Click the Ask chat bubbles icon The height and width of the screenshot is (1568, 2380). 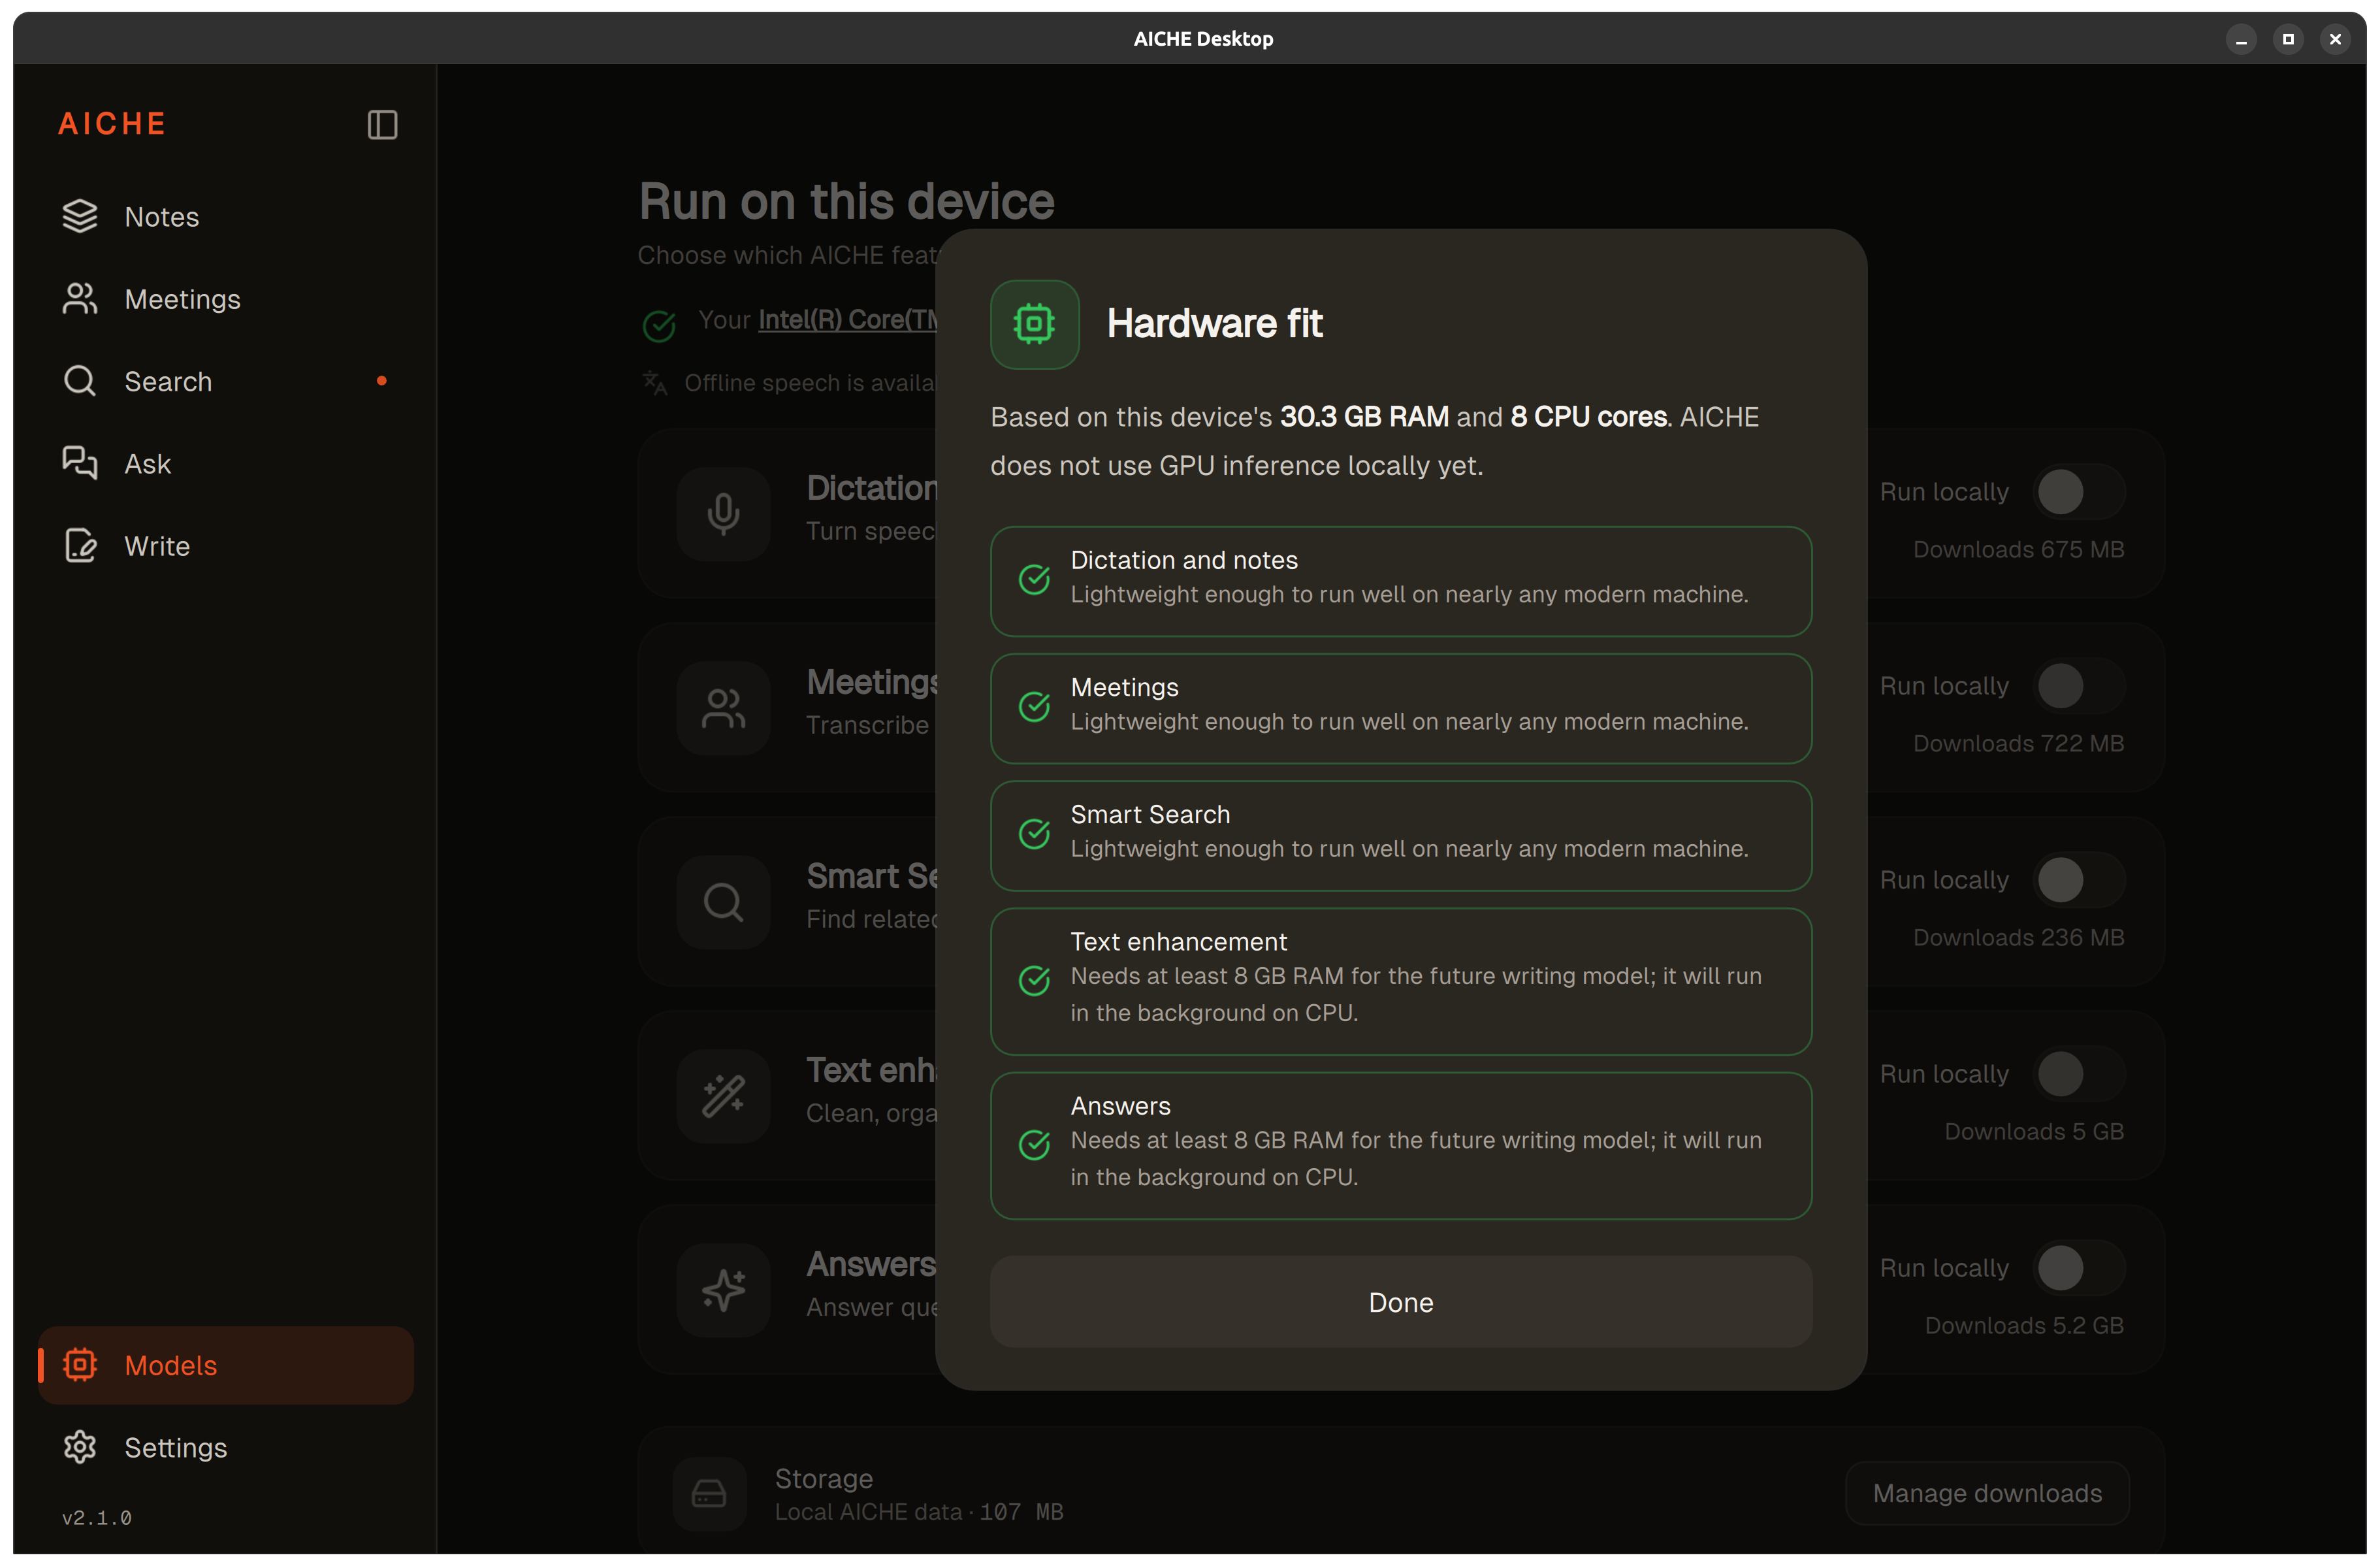pos(80,464)
